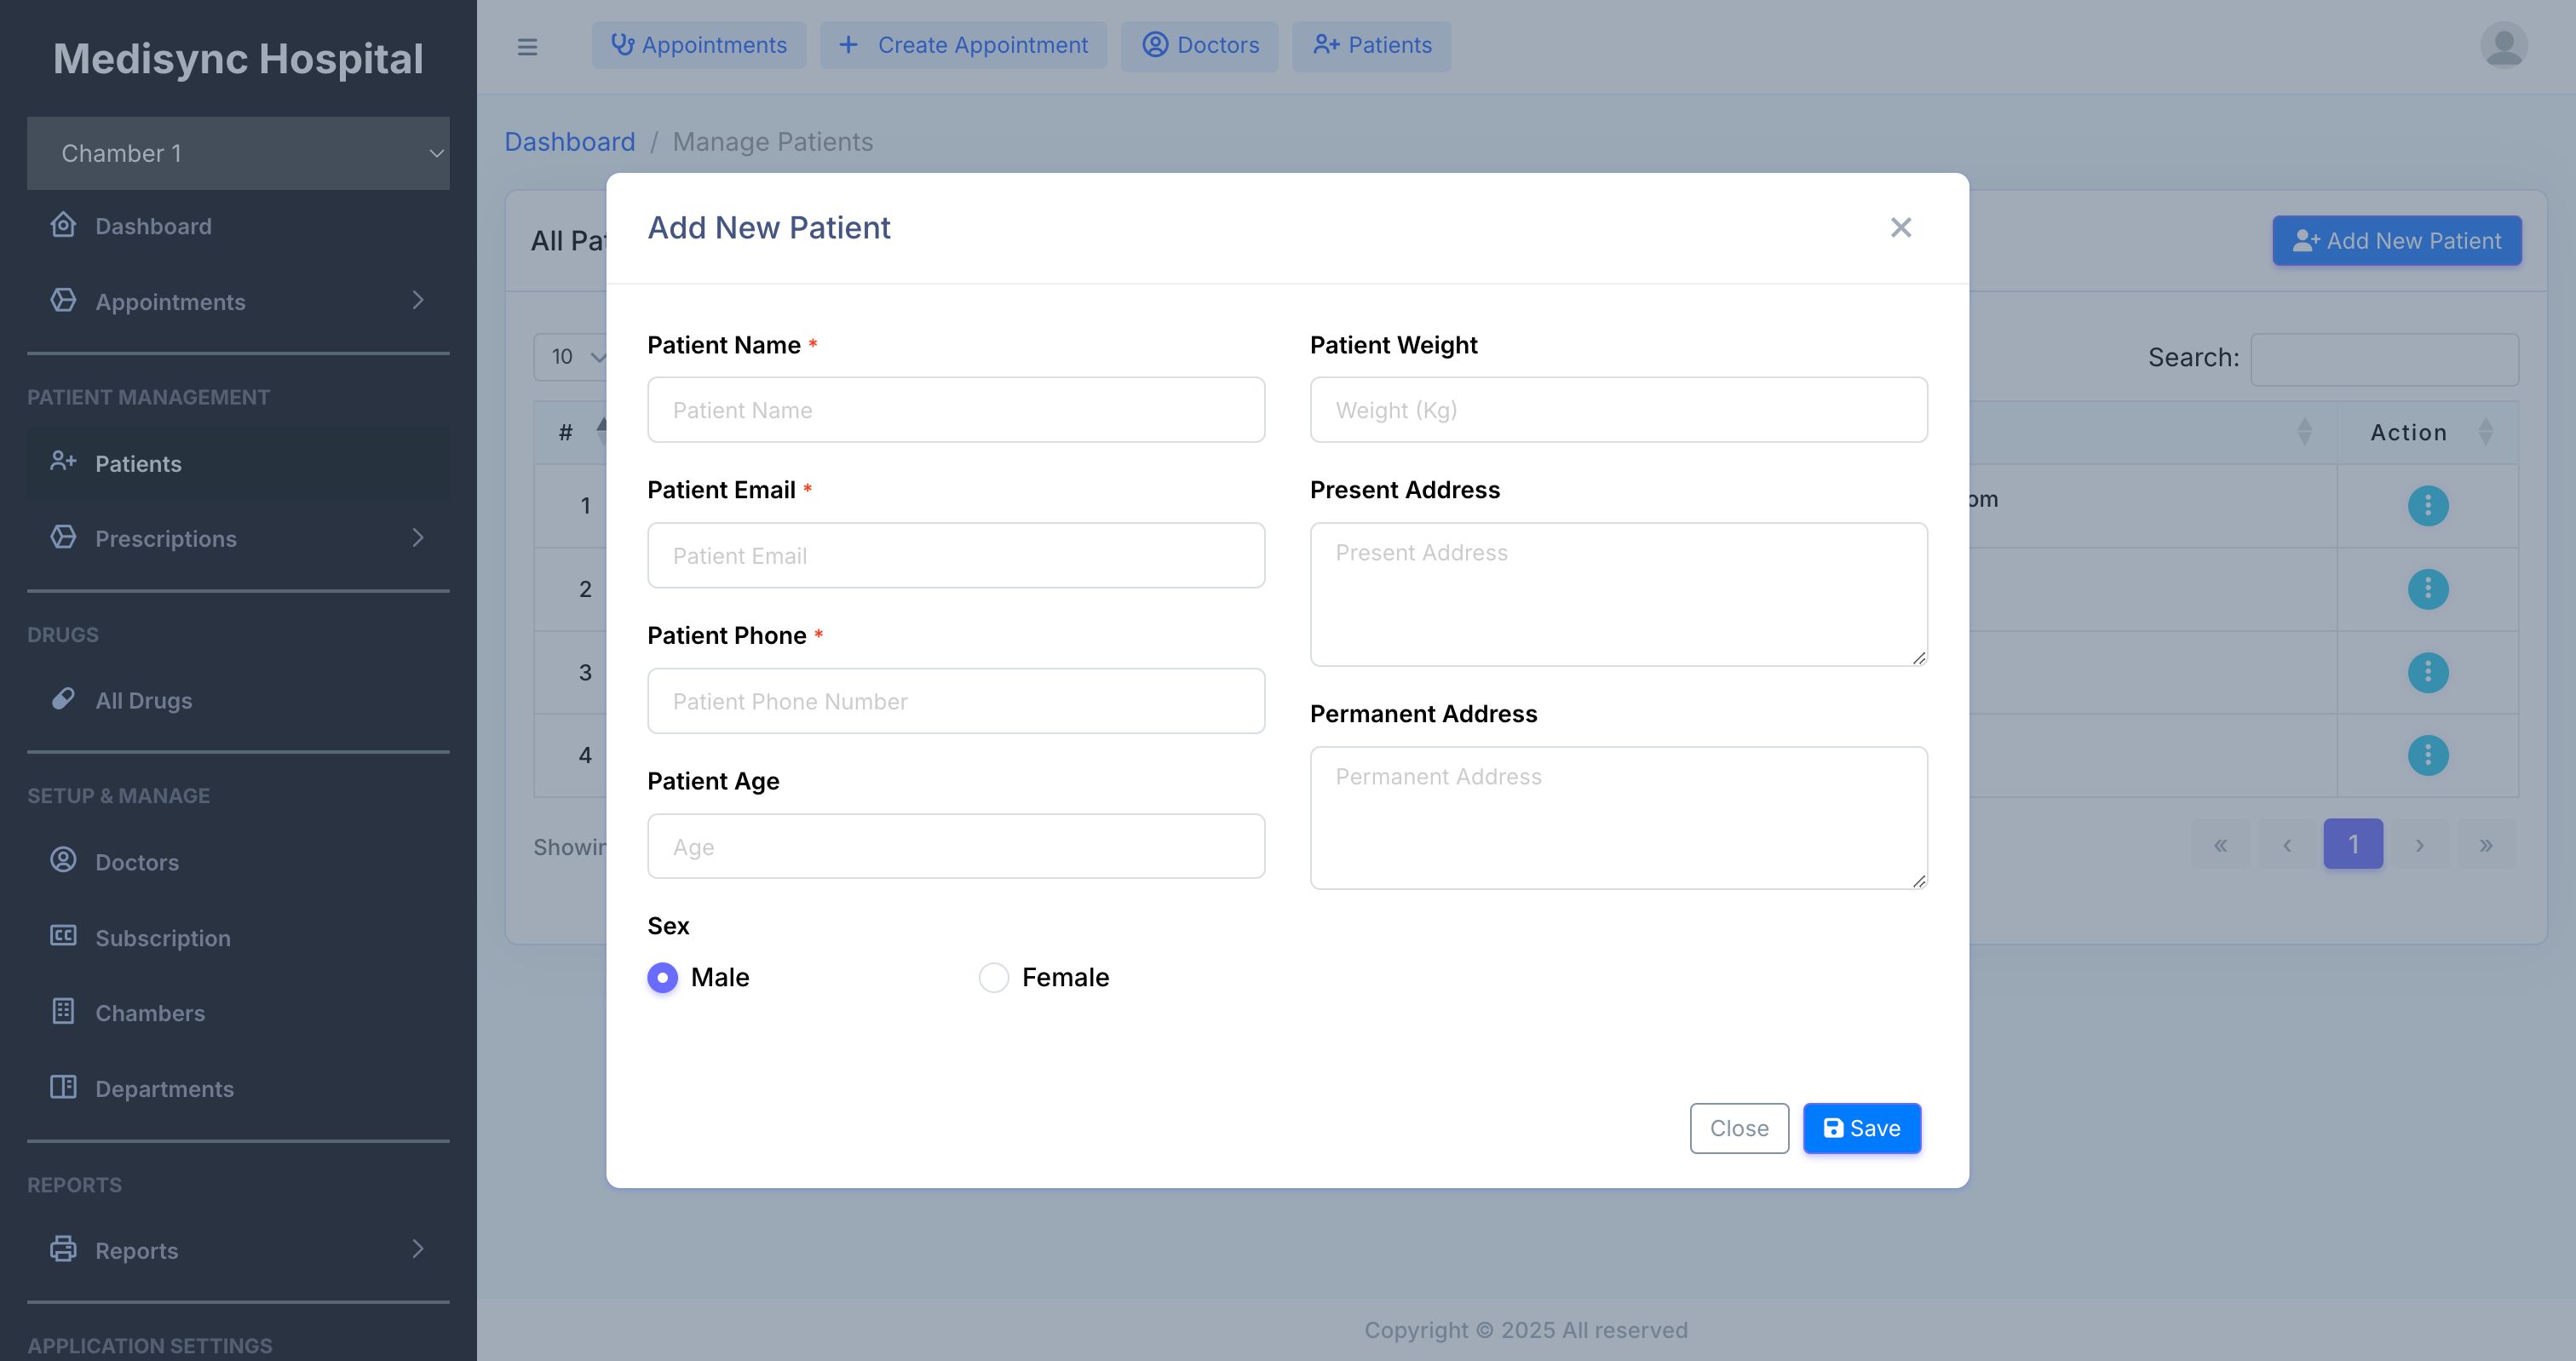Click the user avatar icon
Image resolution: width=2576 pixels, height=1361 pixels.
coord(2503,46)
